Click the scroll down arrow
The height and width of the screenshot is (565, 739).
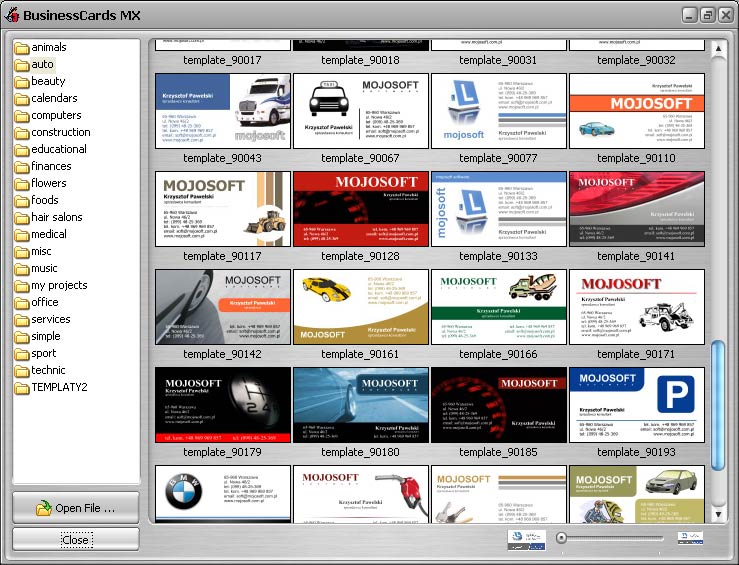(x=718, y=514)
